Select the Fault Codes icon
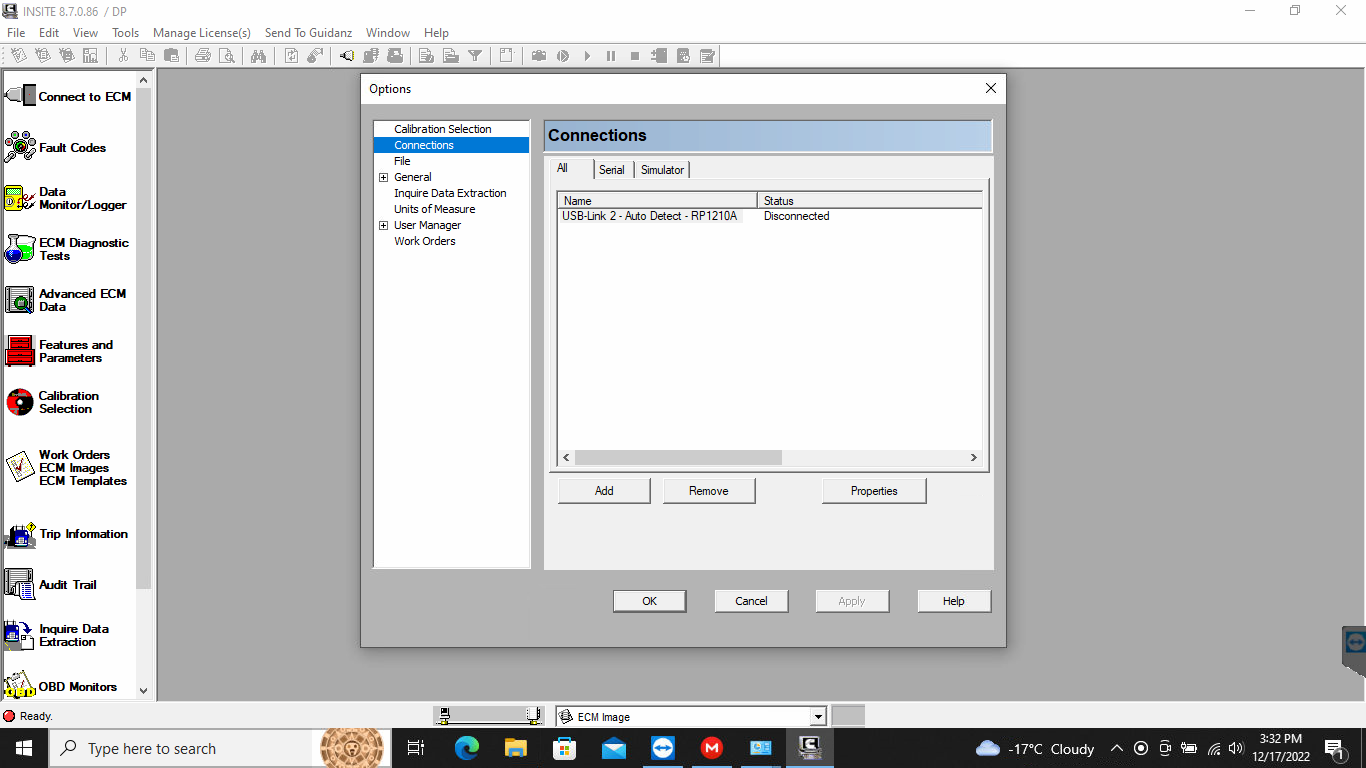The width and height of the screenshot is (1366, 768). pos(67,147)
